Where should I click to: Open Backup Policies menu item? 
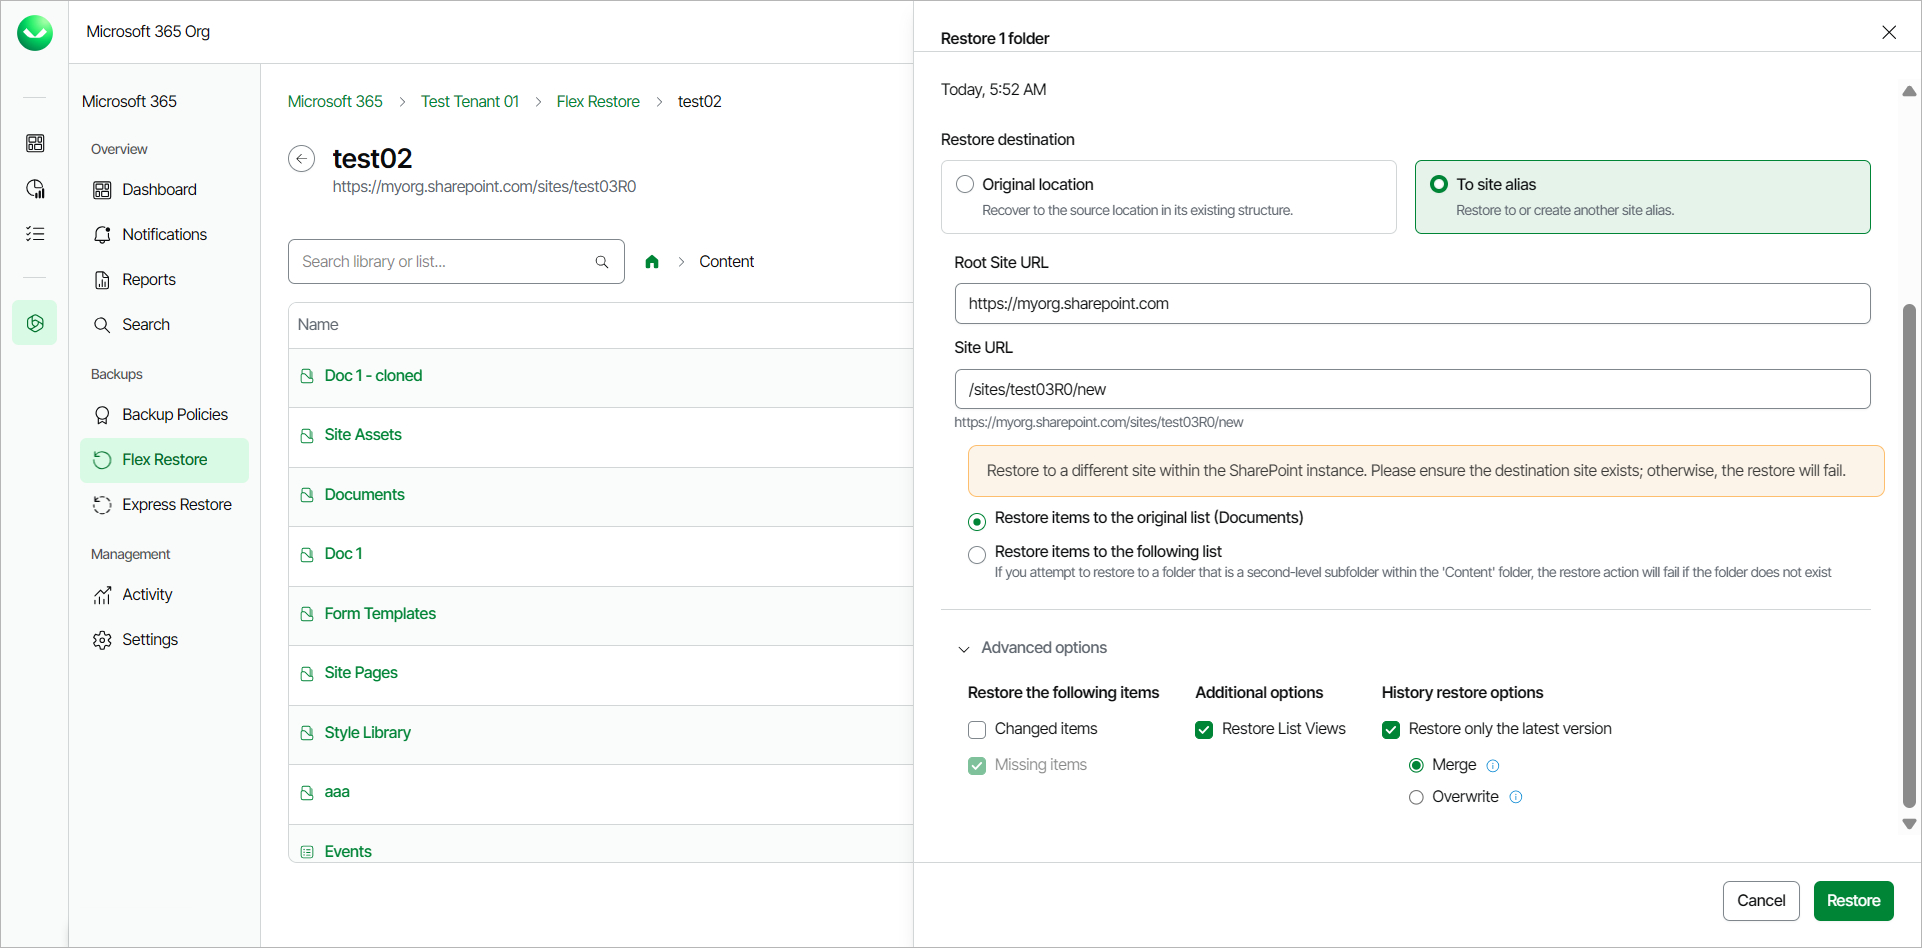[175, 415]
